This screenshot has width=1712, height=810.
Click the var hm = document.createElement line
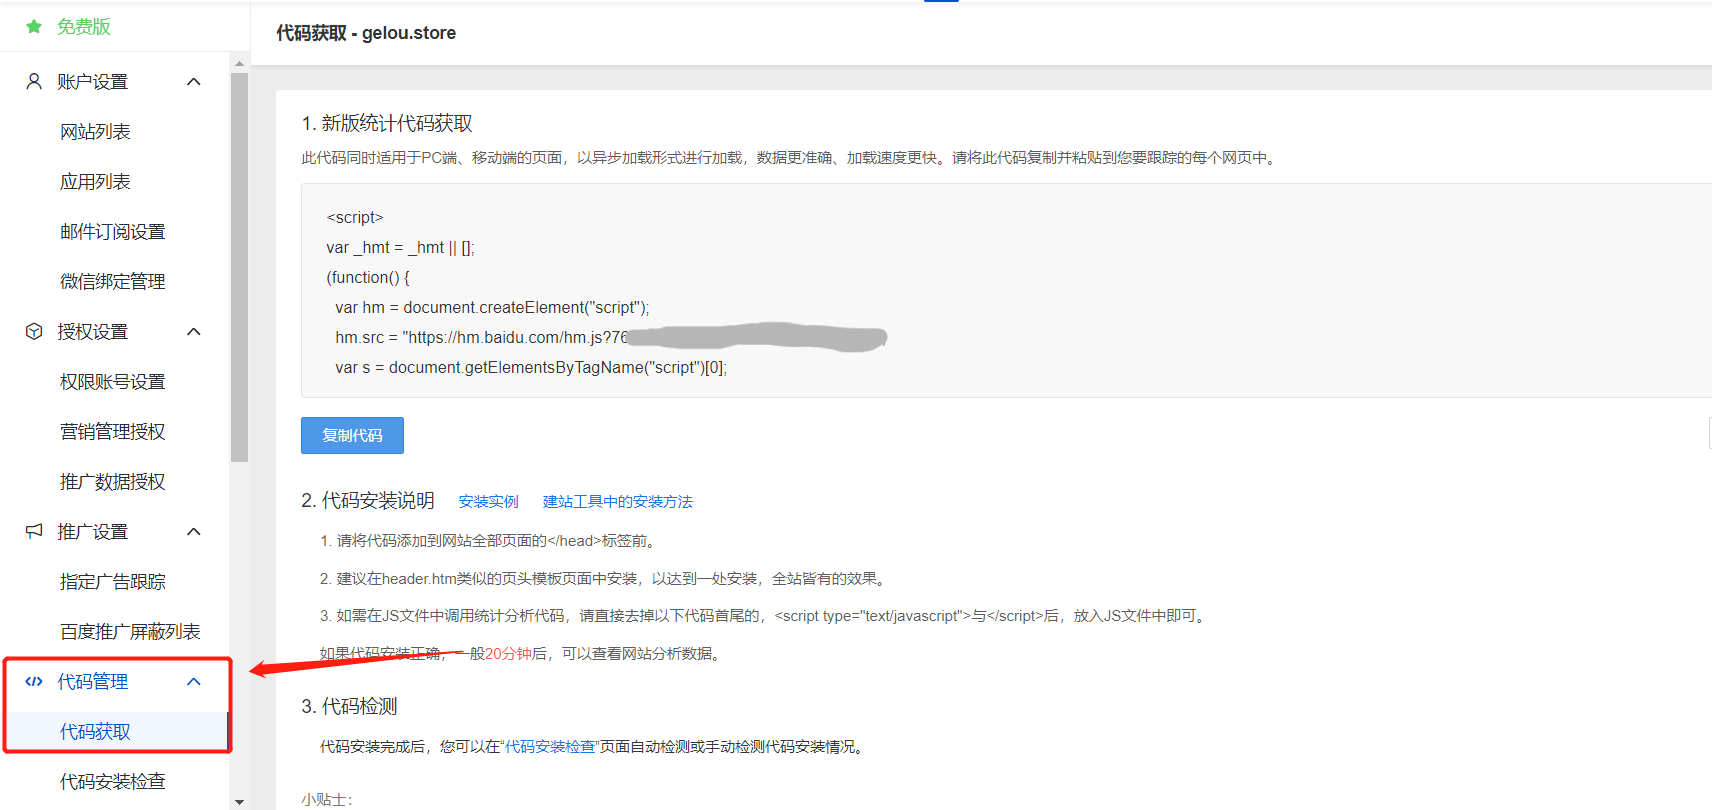pos(492,307)
